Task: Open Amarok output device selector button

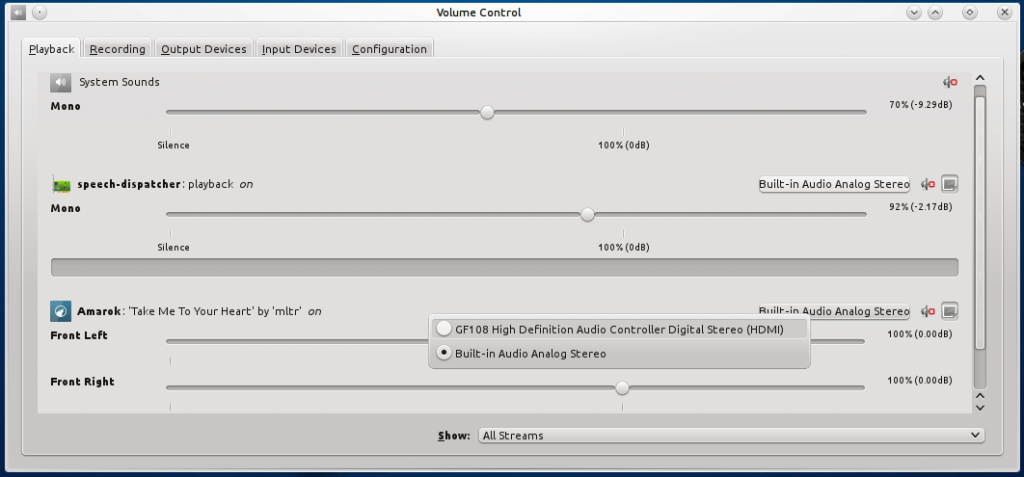Action: 834,311
